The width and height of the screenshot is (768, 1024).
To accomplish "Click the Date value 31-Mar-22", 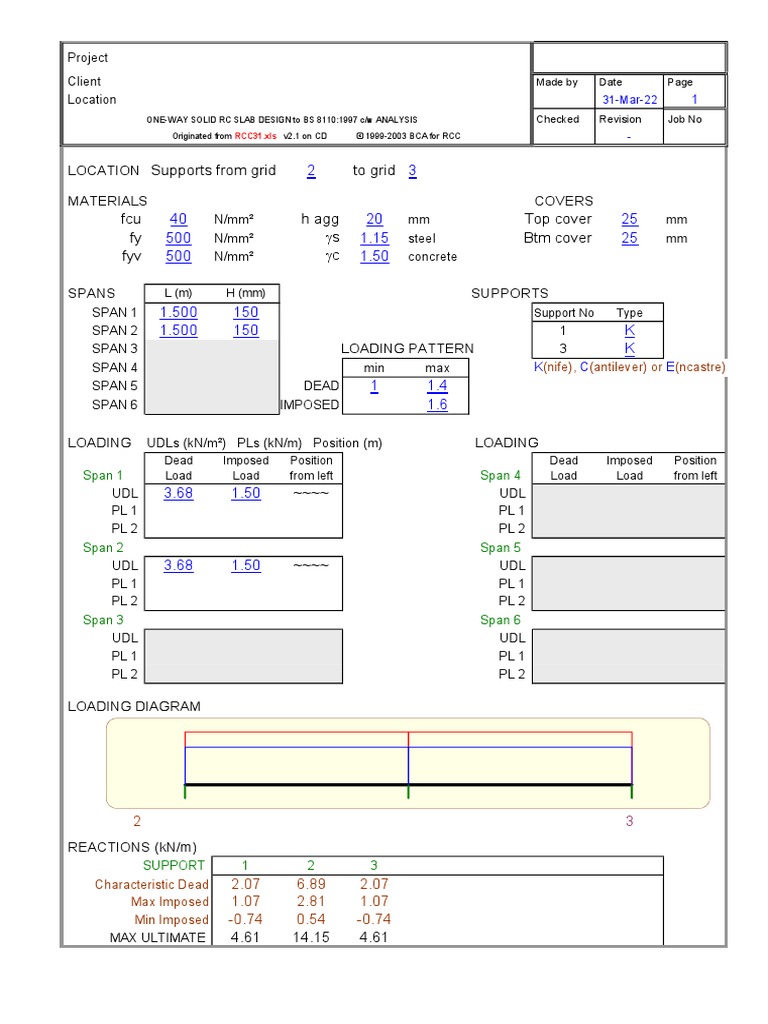I will pos(630,99).
